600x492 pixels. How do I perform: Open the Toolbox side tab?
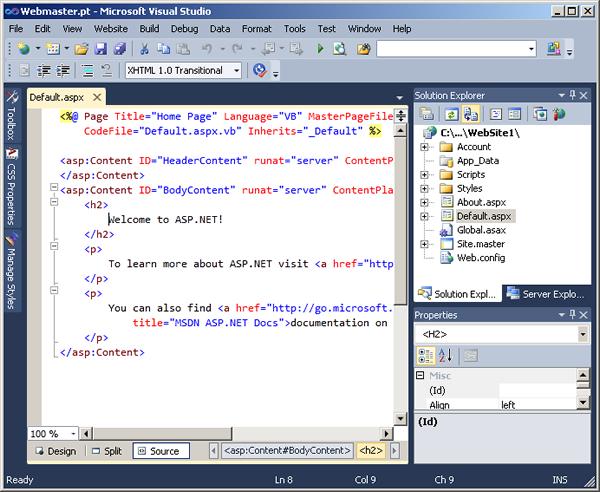[x=11, y=116]
